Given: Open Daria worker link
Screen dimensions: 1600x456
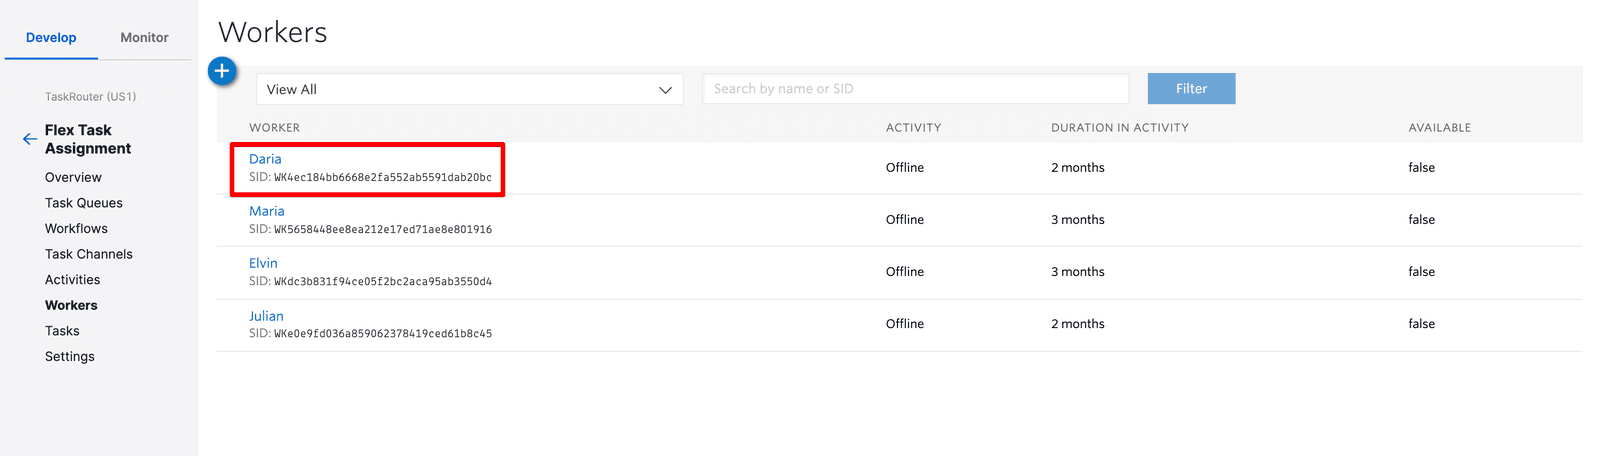Looking at the screenshot, I should coord(265,159).
